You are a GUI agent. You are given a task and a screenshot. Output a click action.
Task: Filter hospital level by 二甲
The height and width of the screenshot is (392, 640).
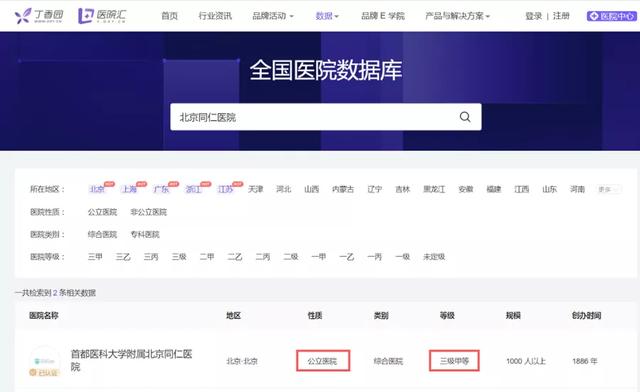tap(207, 257)
